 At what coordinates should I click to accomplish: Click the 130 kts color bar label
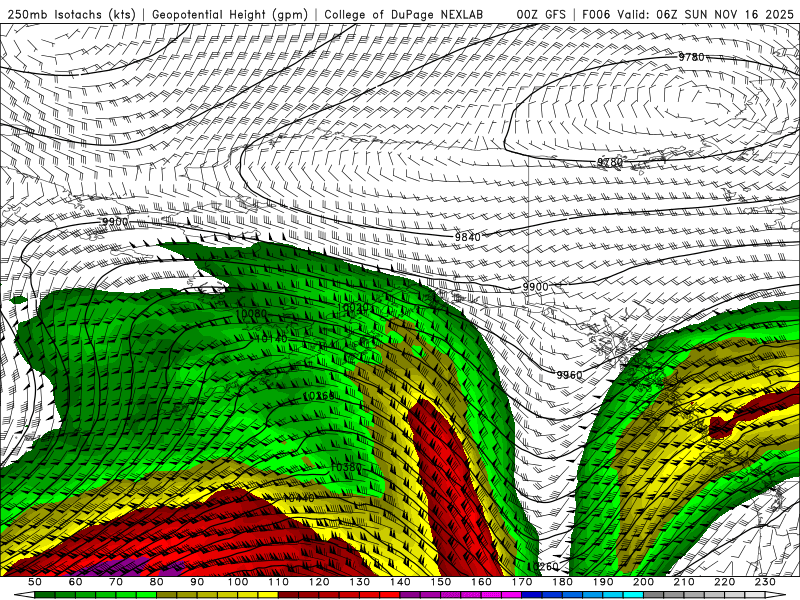(x=360, y=582)
